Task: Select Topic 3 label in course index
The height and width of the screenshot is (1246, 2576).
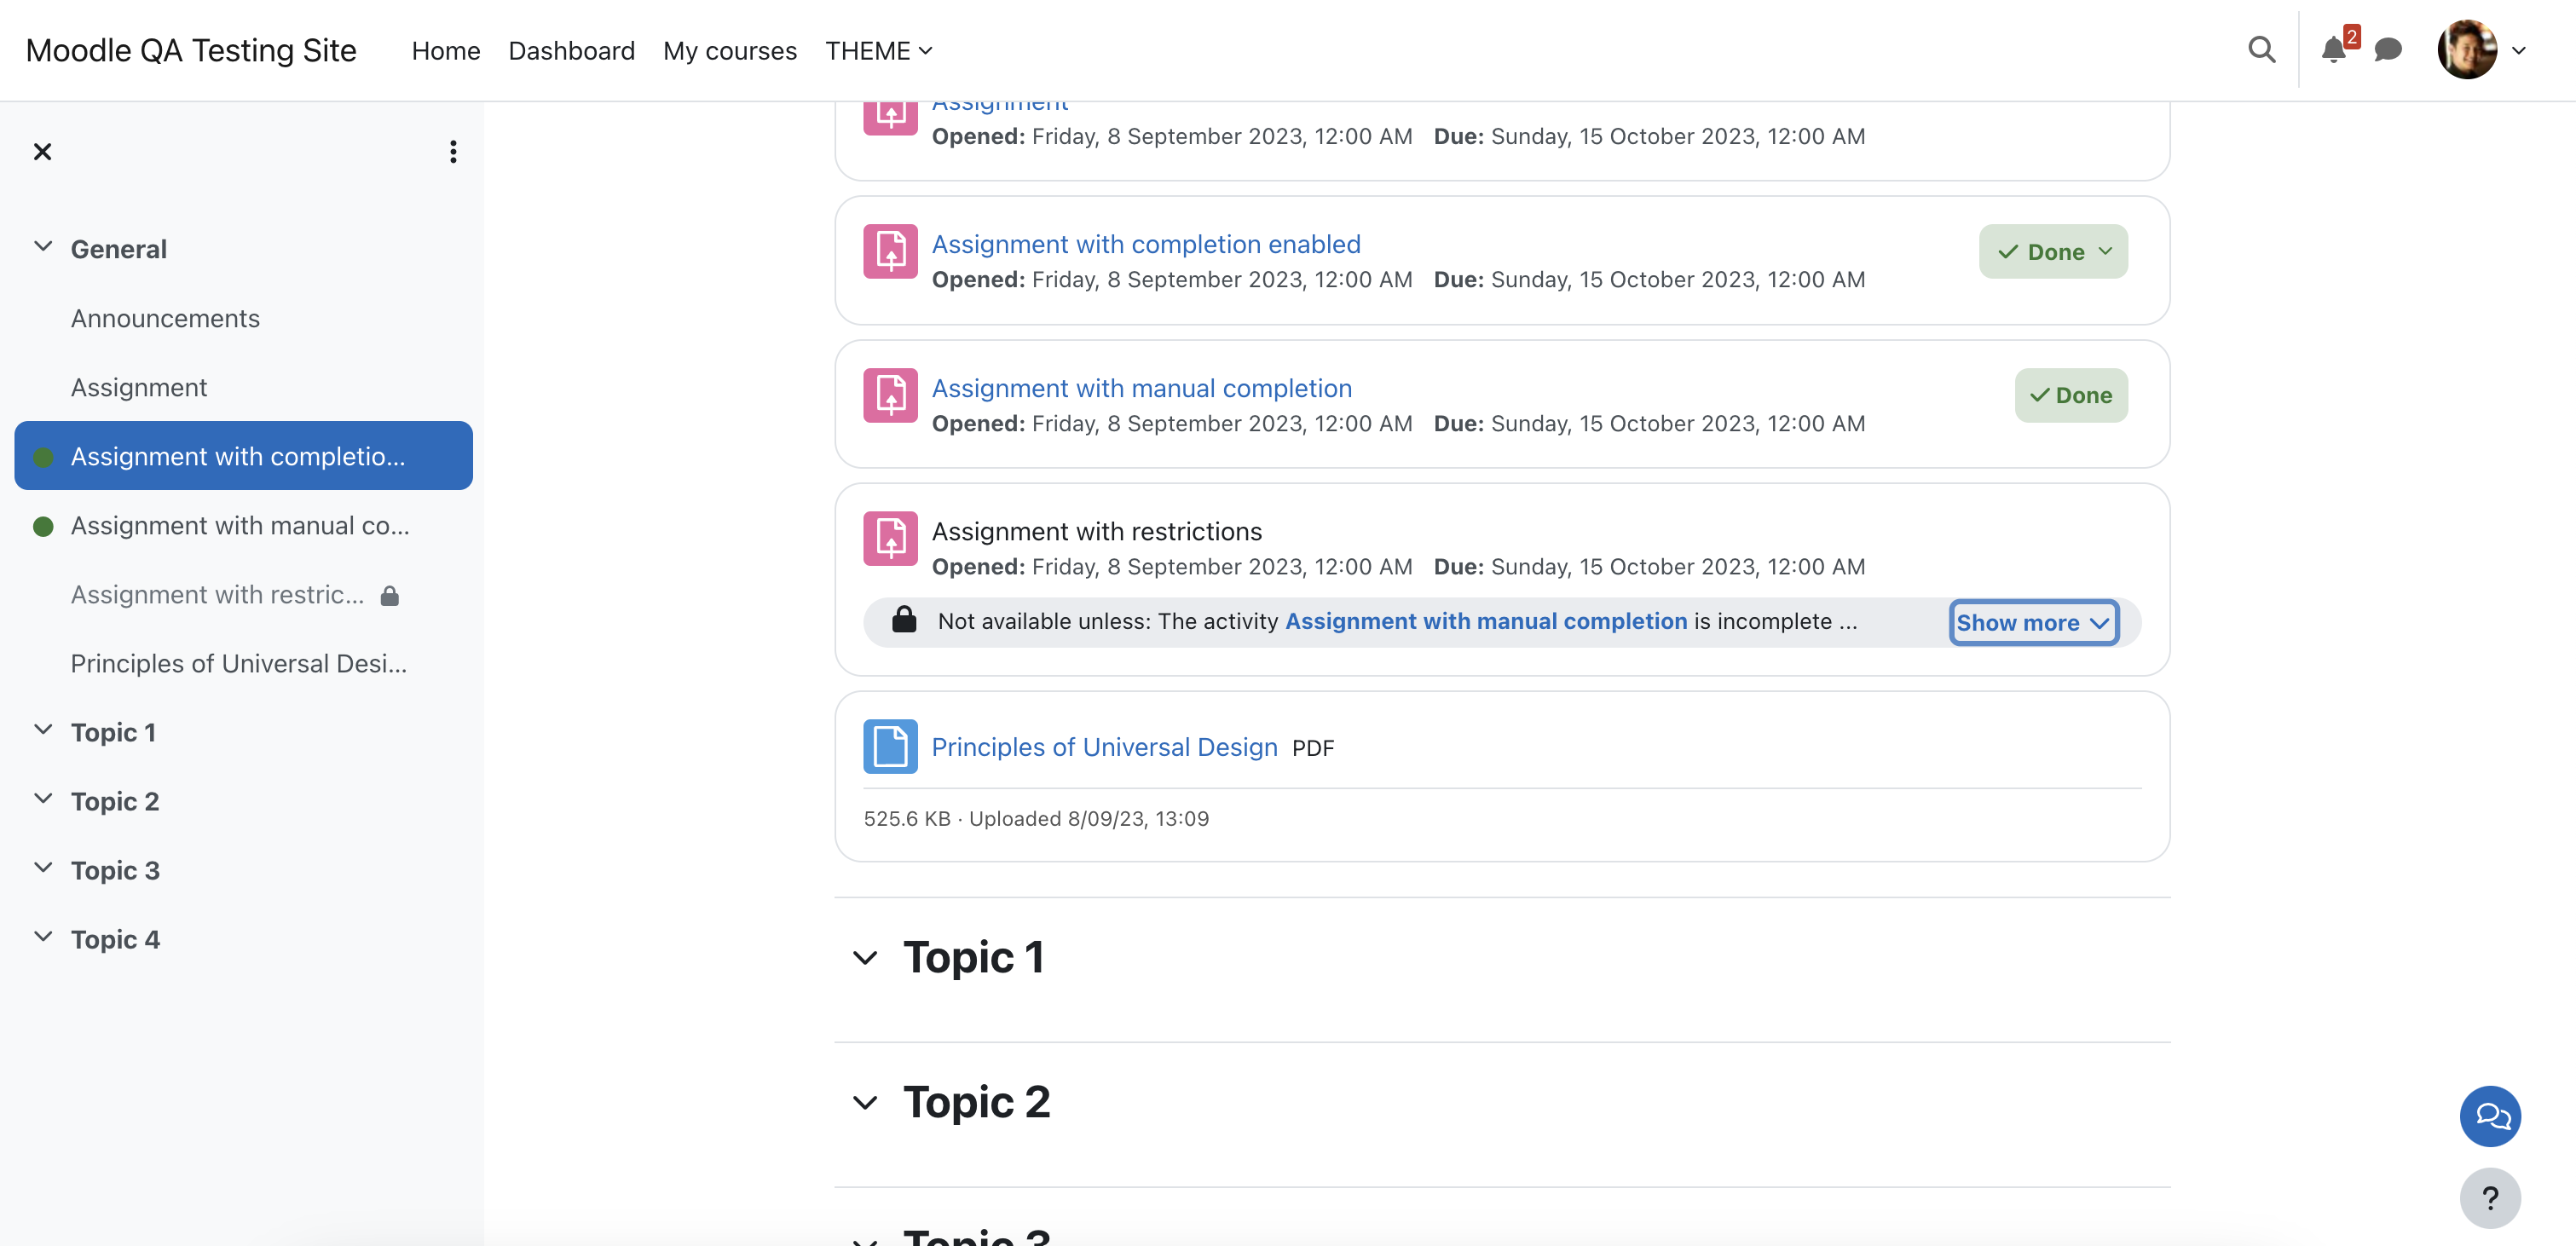Action: [115, 870]
